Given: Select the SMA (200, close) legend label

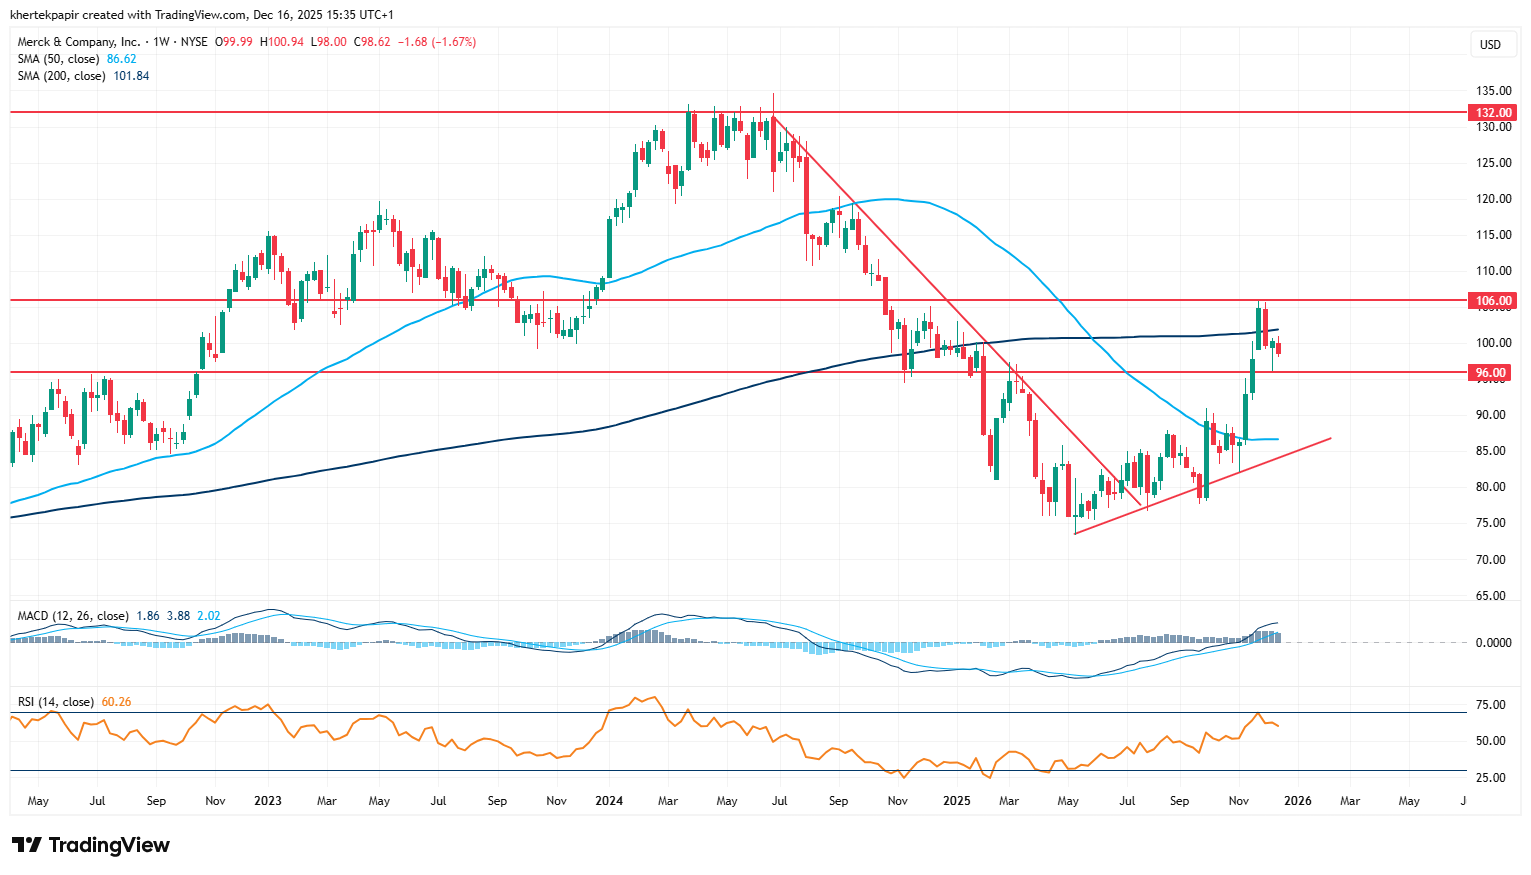Looking at the screenshot, I should click(61, 76).
